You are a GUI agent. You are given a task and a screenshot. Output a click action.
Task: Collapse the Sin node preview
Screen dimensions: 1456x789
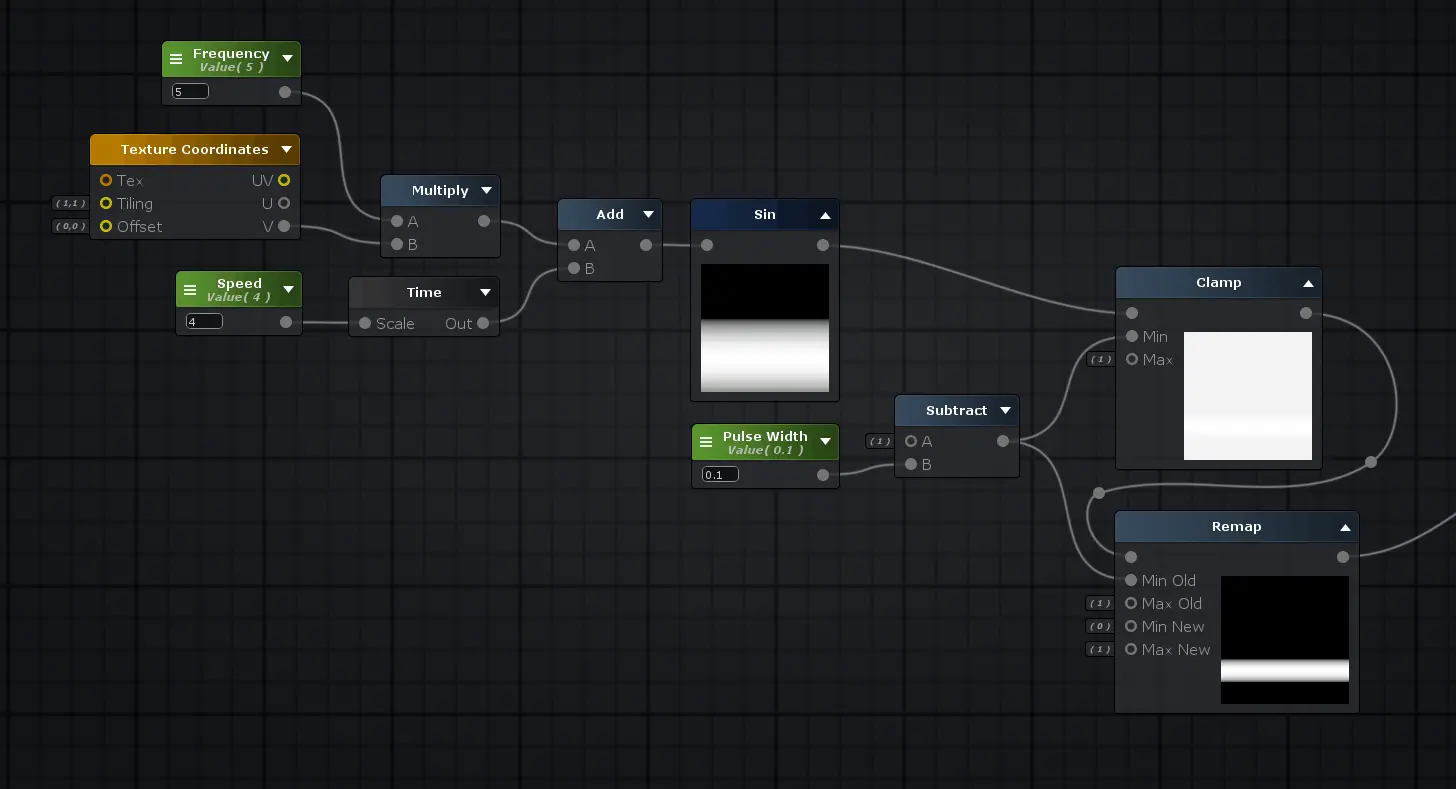click(825, 215)
